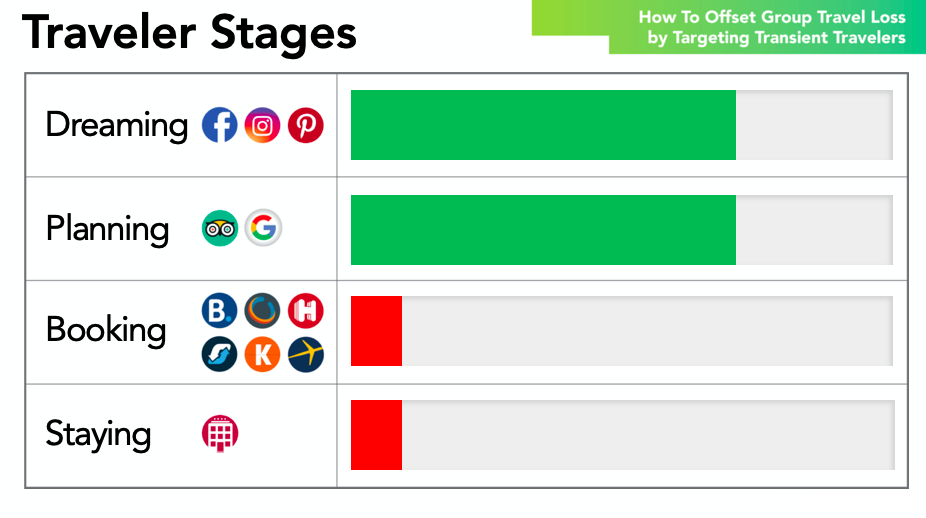Click the red hotel building icon
Viewport: 926px width, 518px height.
pyautogui.click(x=220, y=434)
